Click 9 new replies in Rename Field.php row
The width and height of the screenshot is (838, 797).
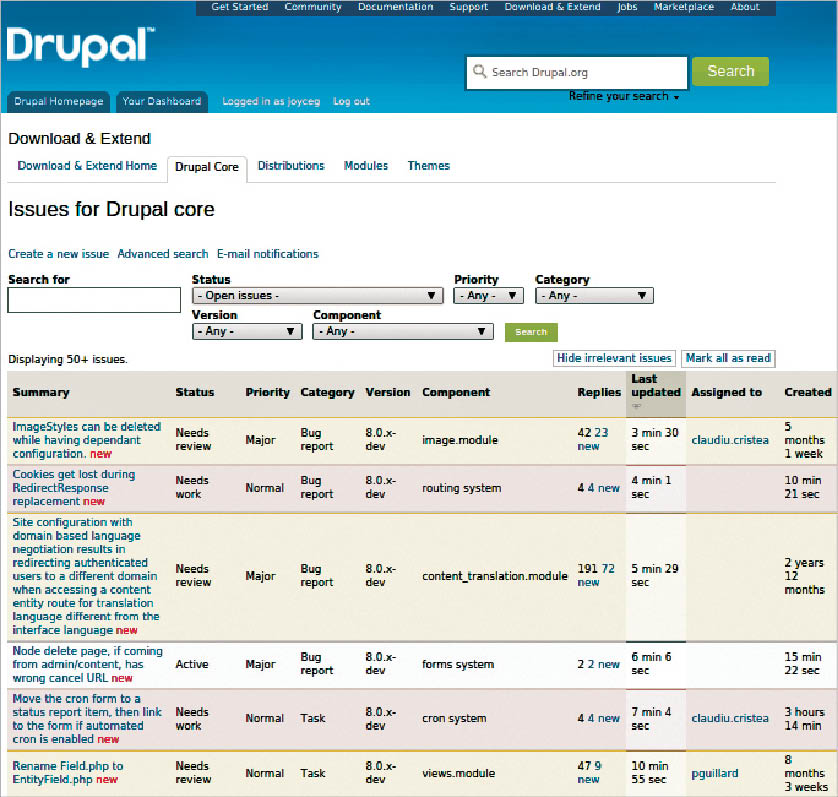pyautogui.click(x=589, y=772)
